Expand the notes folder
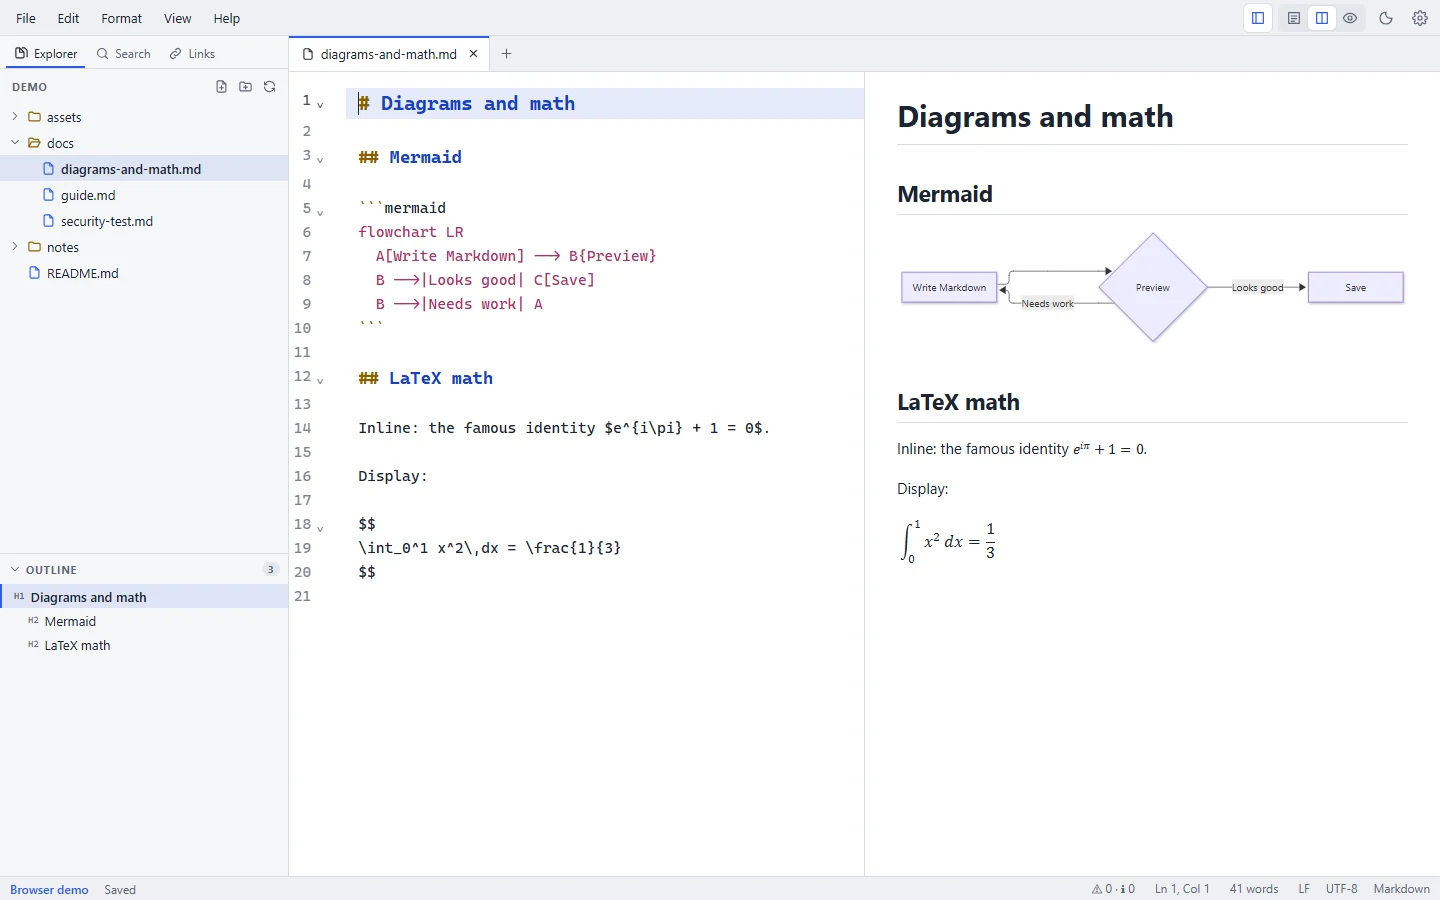1440x900 pixels. coord(15,247)
